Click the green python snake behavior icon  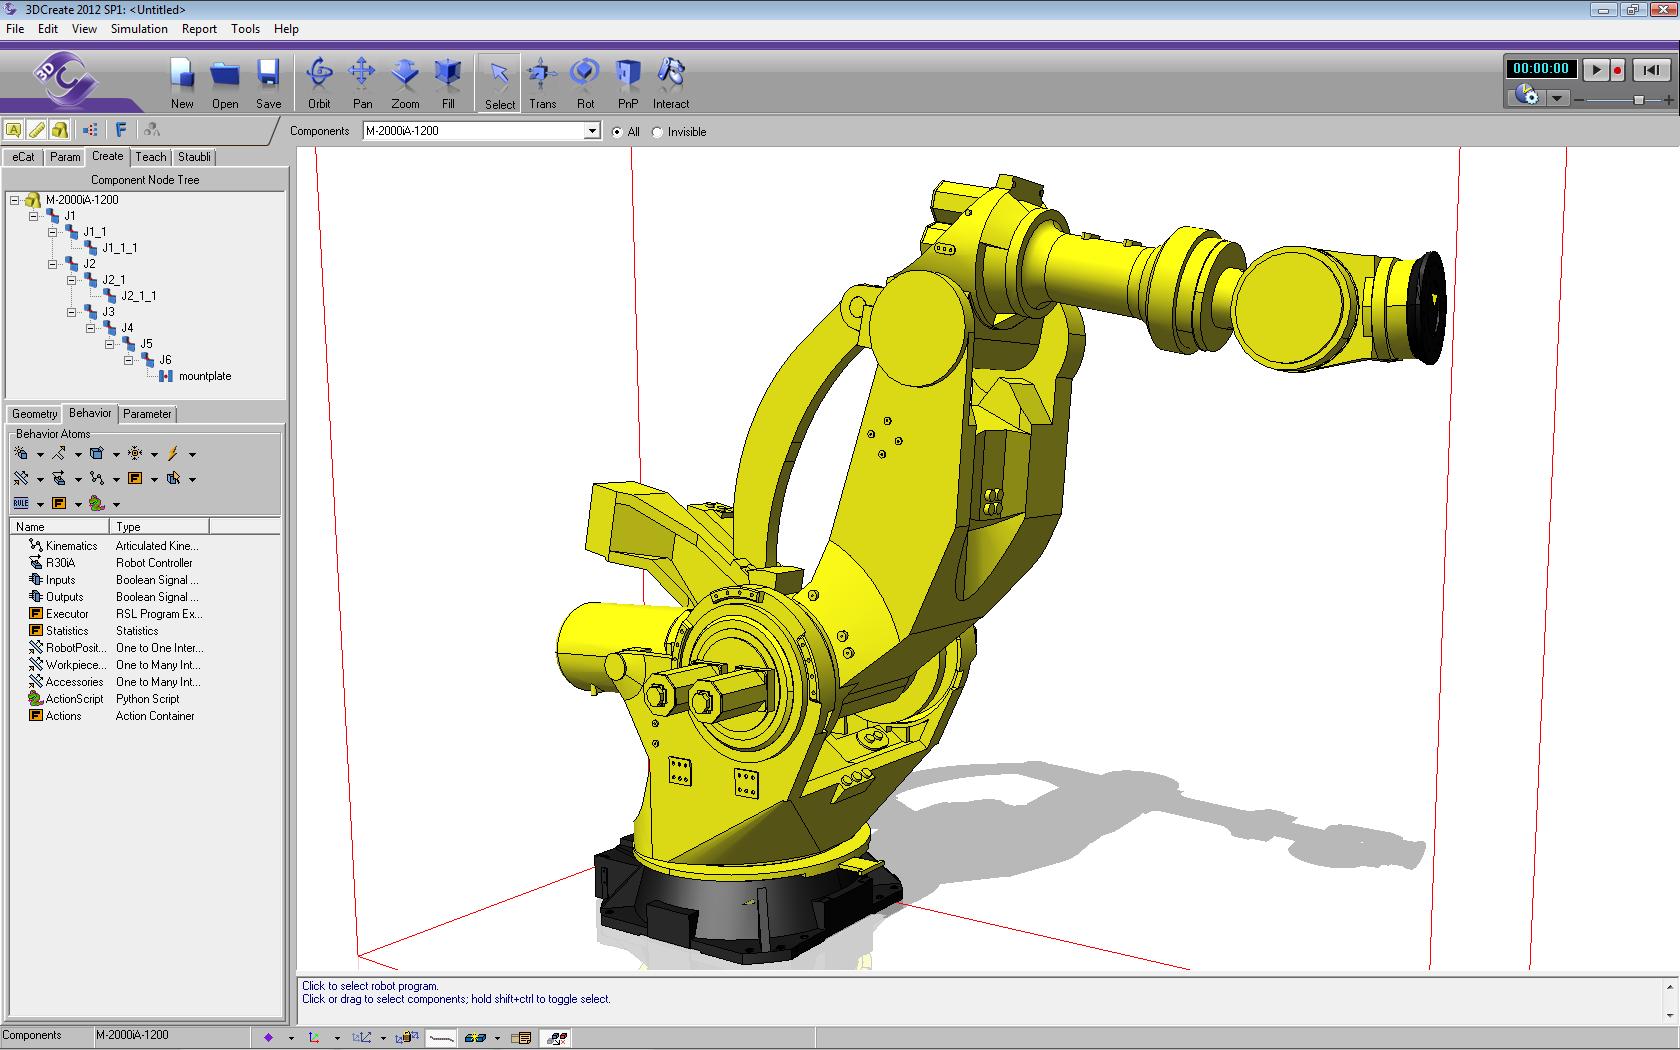[x=97, y=503]
